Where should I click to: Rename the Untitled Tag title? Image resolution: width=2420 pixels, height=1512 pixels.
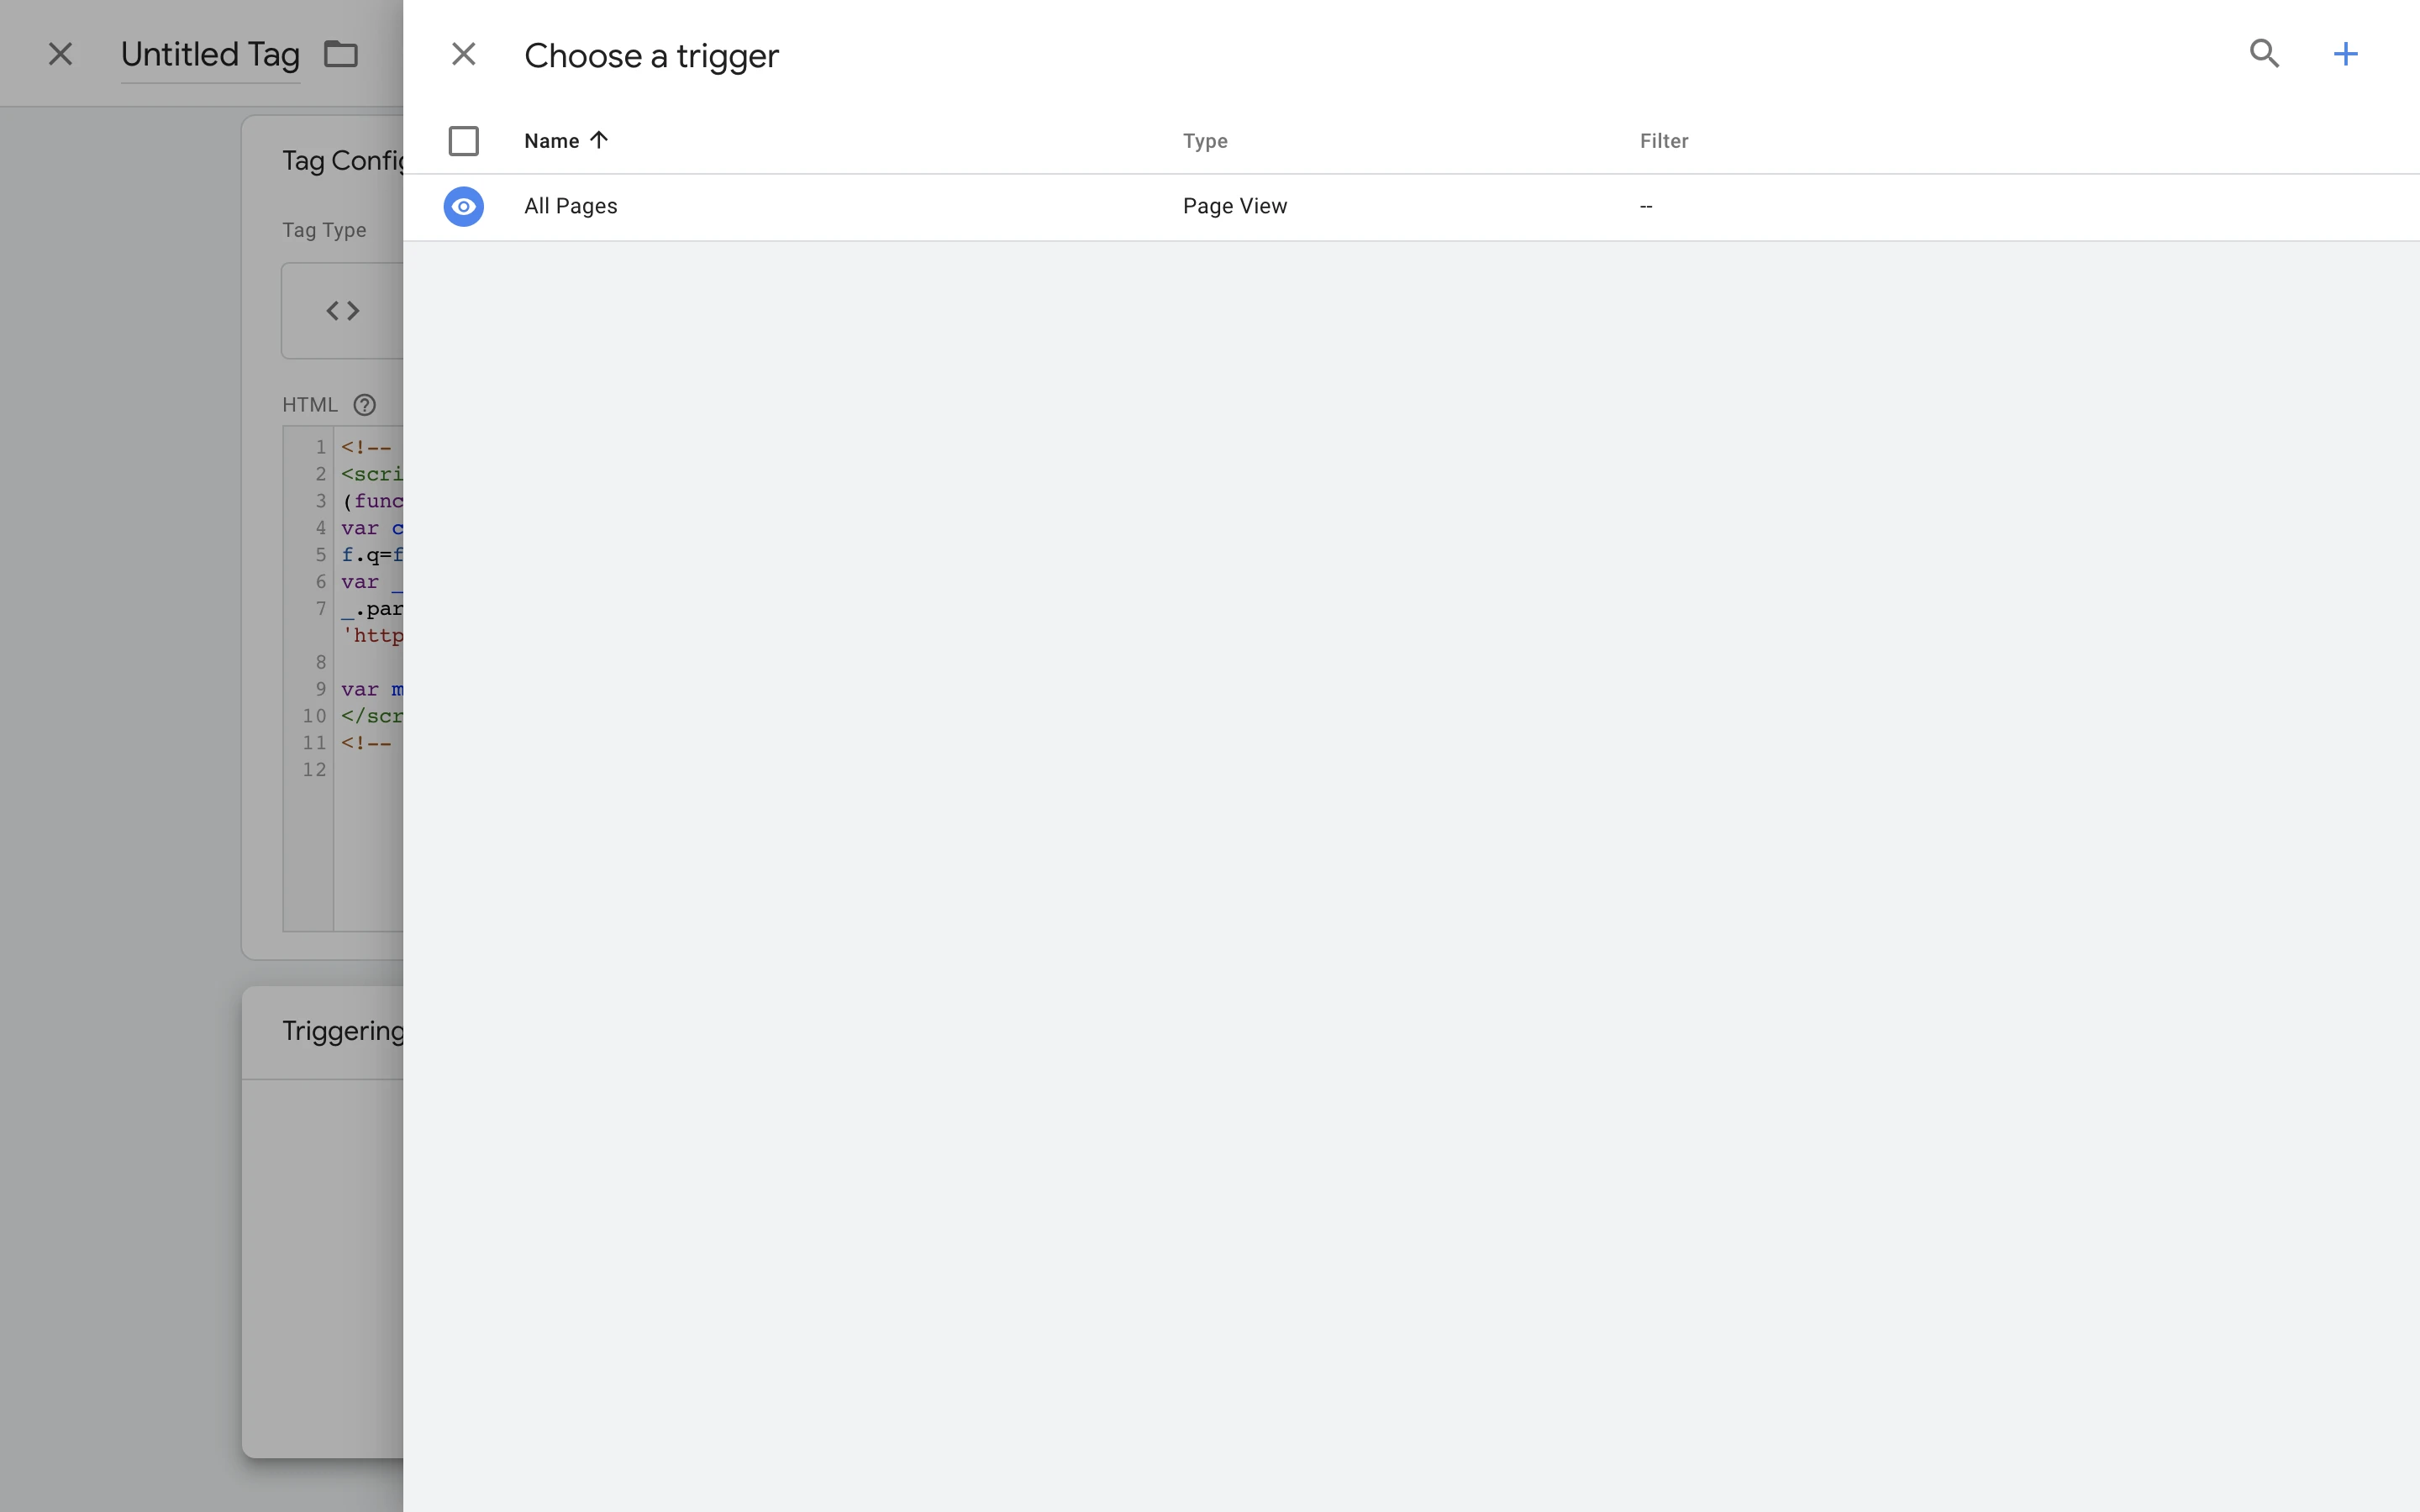tap(210, 54)
